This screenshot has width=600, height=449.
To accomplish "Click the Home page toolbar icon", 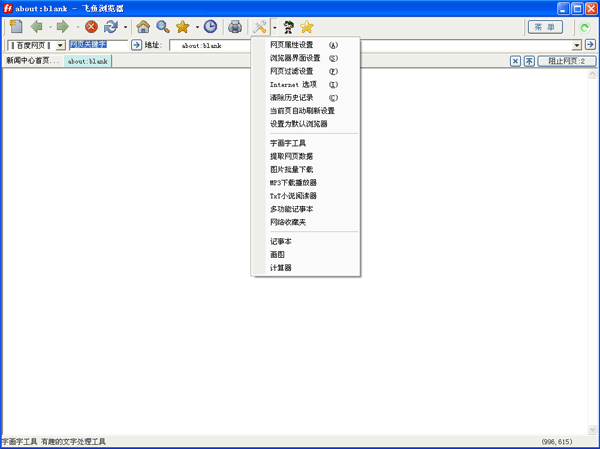I will point(143,27).
